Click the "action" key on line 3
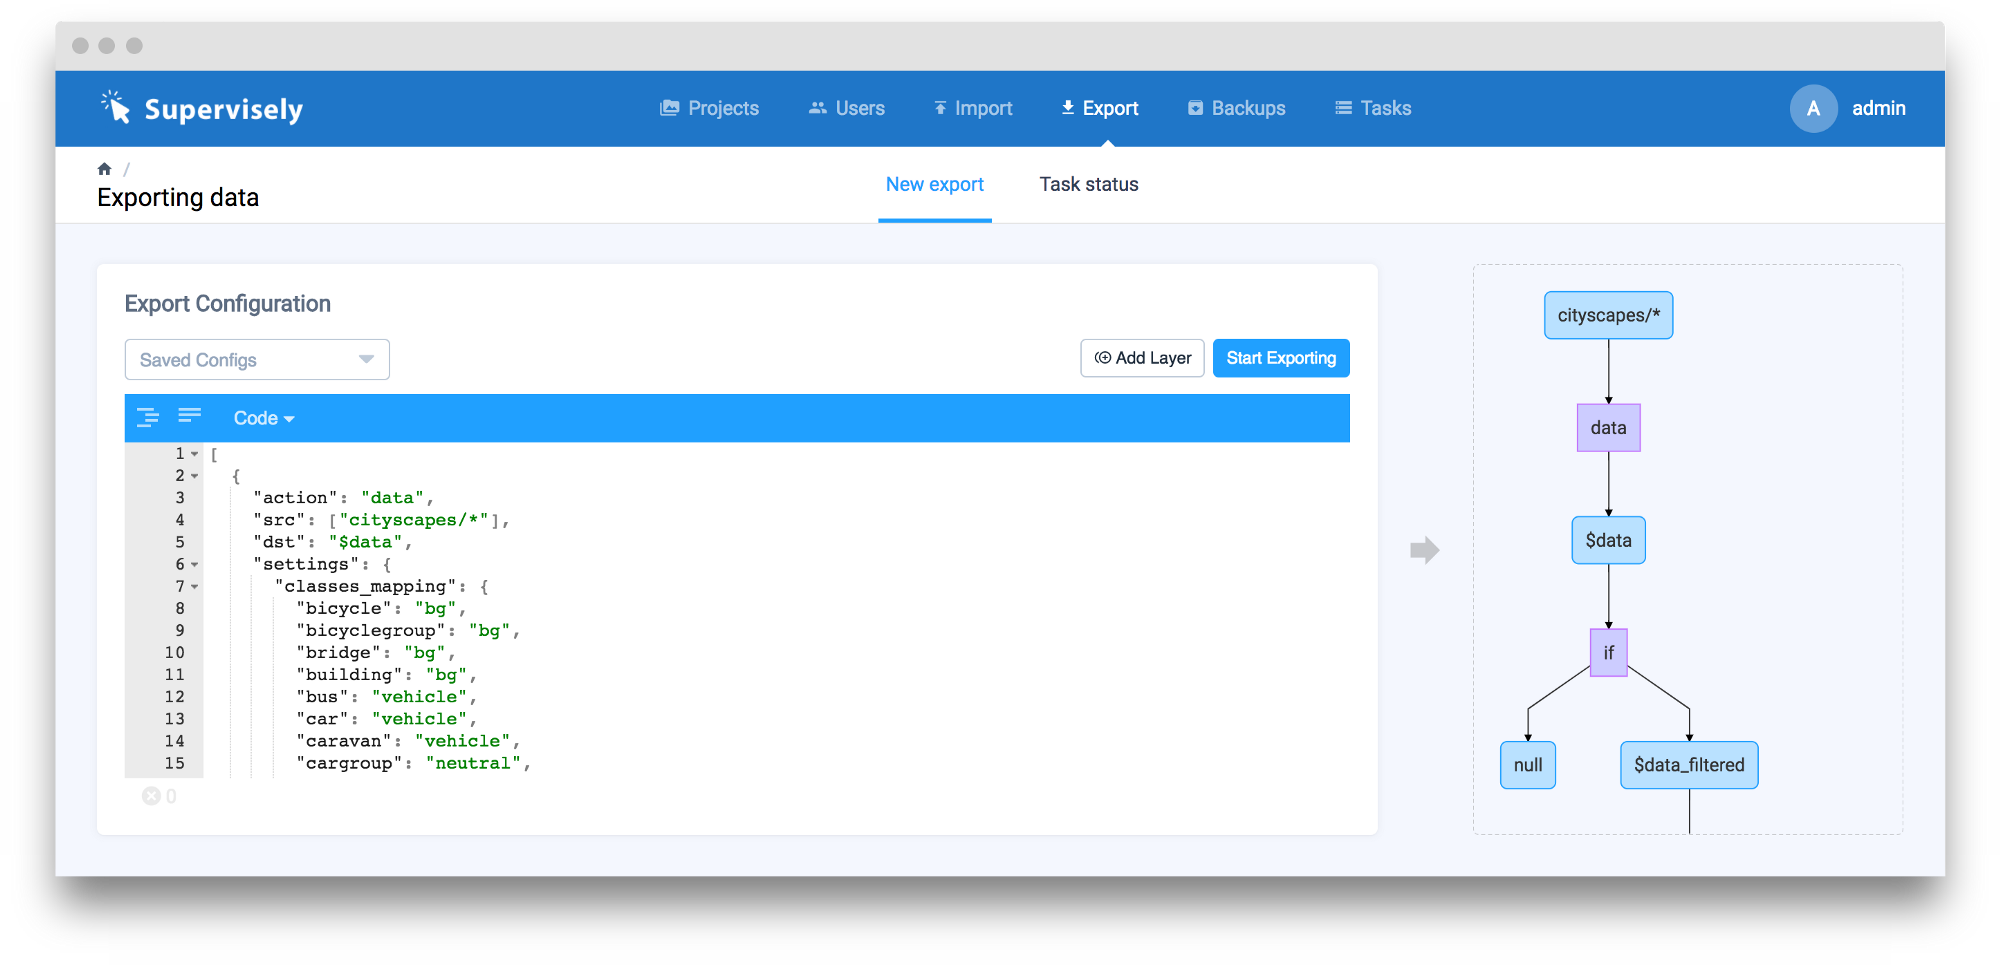This screenshot has height=973, width=2000. click(x=296, y=498)
